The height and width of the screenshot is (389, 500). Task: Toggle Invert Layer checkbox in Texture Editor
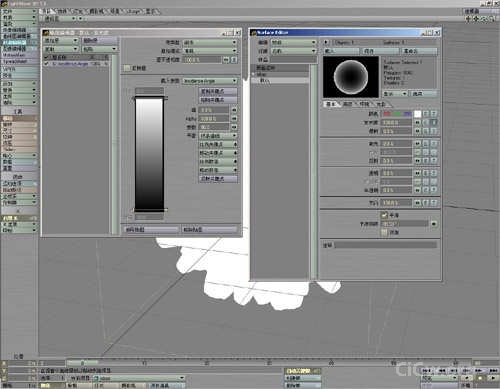(127, 68)
